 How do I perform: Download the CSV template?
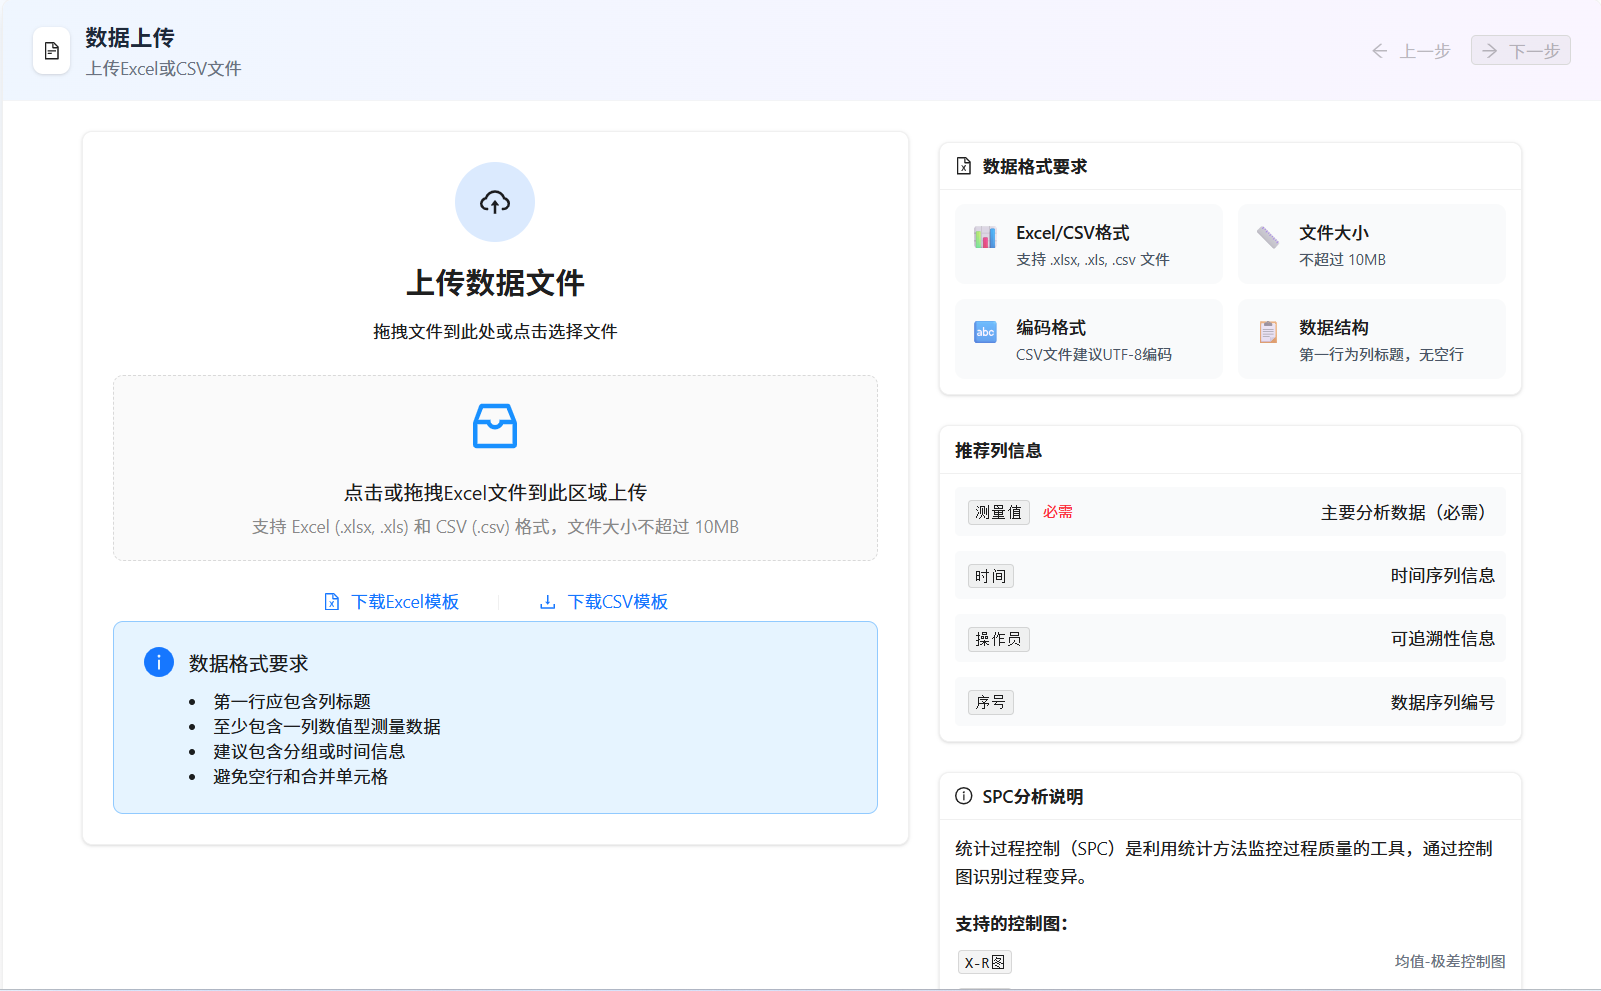point(604,602)
